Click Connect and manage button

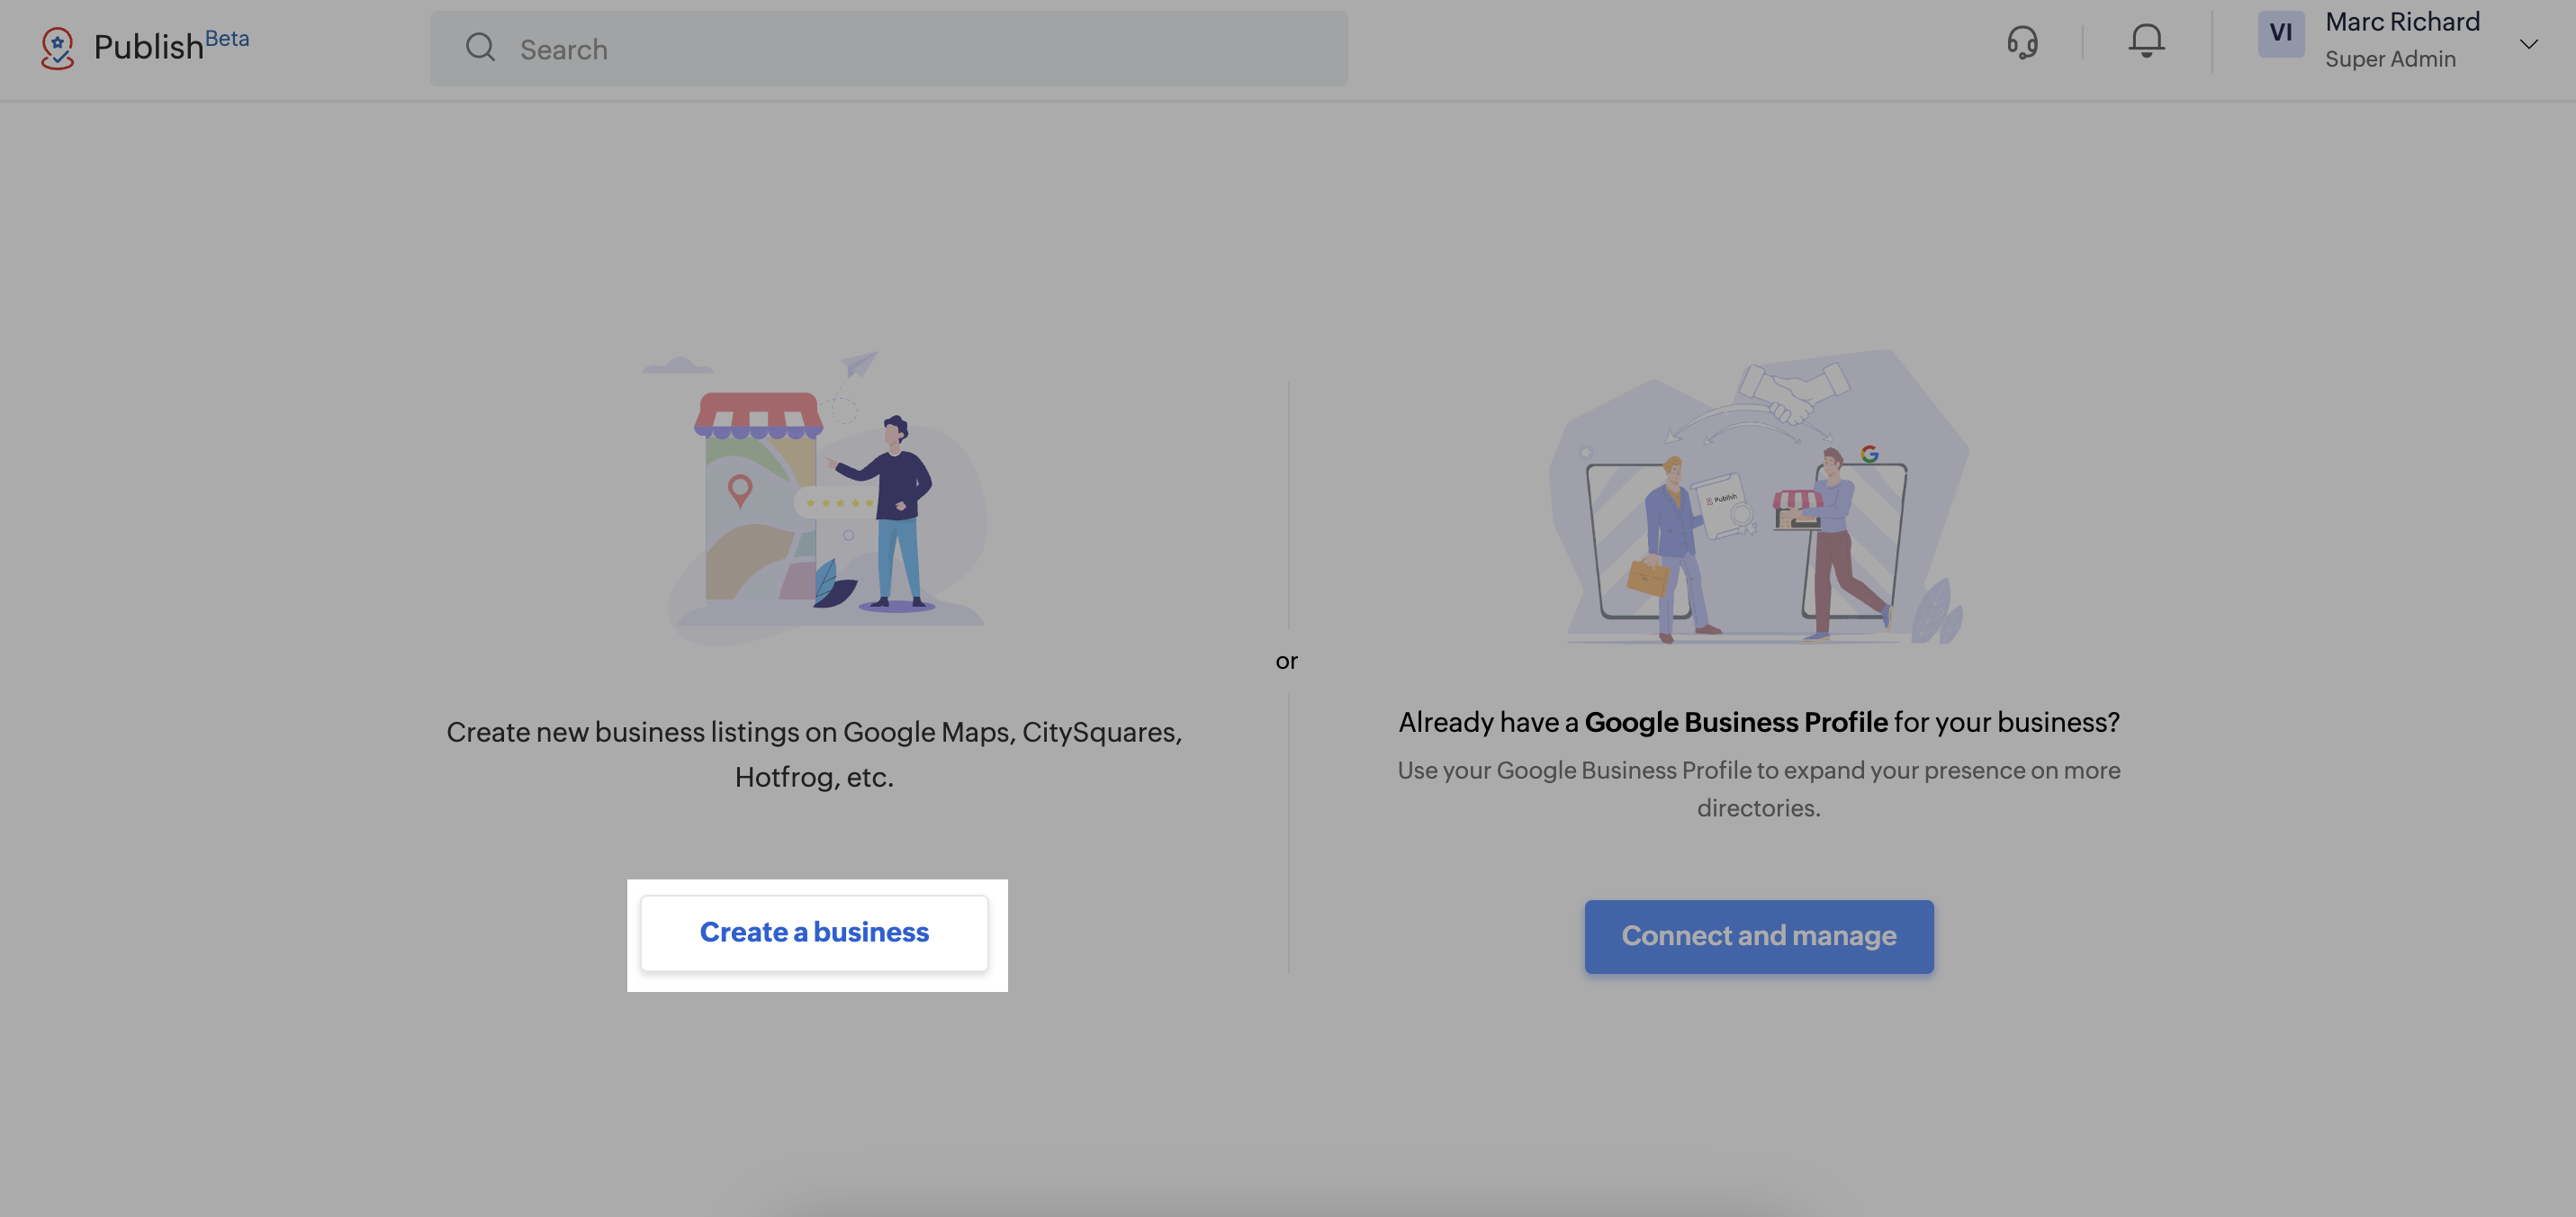(x=1759, y=937)
